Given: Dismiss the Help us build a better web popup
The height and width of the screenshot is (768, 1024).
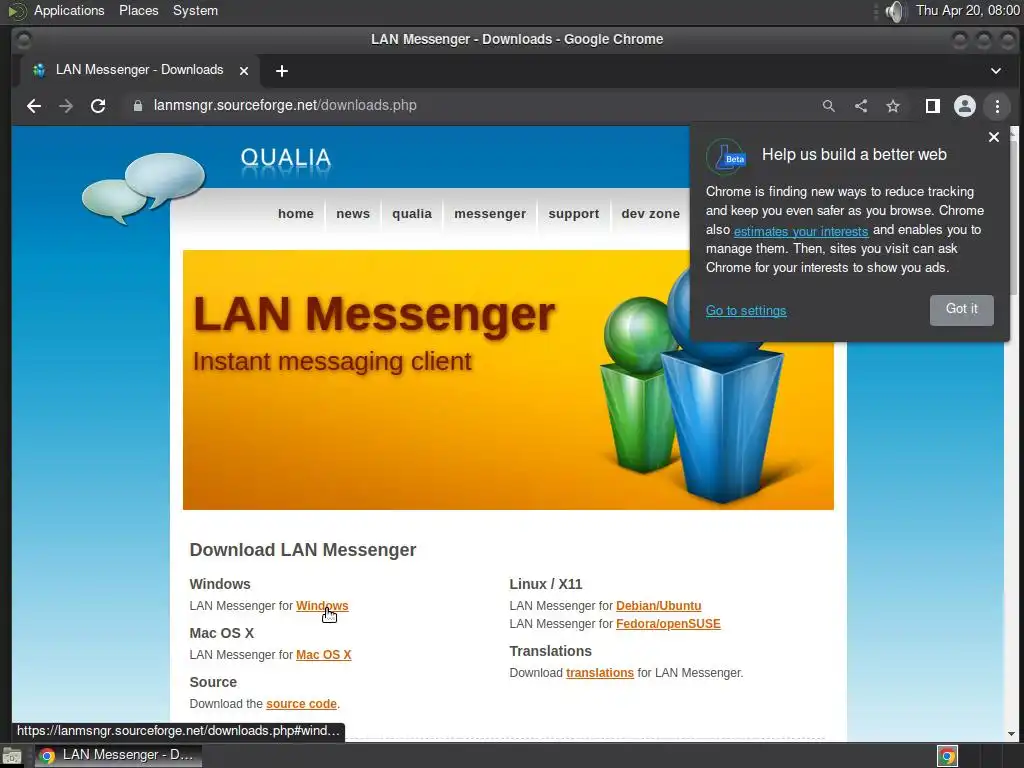Looking at the screenshot, I should click(x=994, y=137).
